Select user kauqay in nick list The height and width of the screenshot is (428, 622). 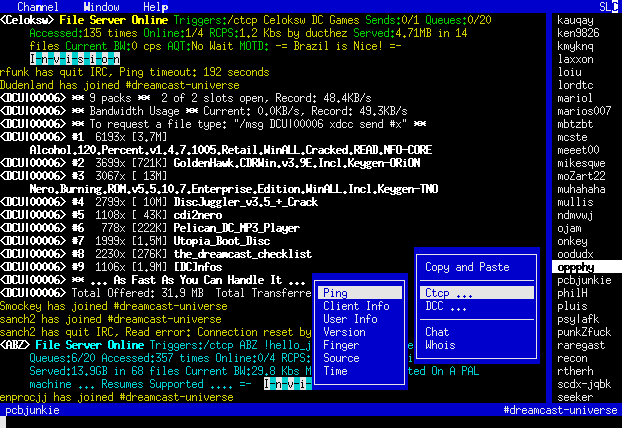pyautogui.click(x=575, y=20)
